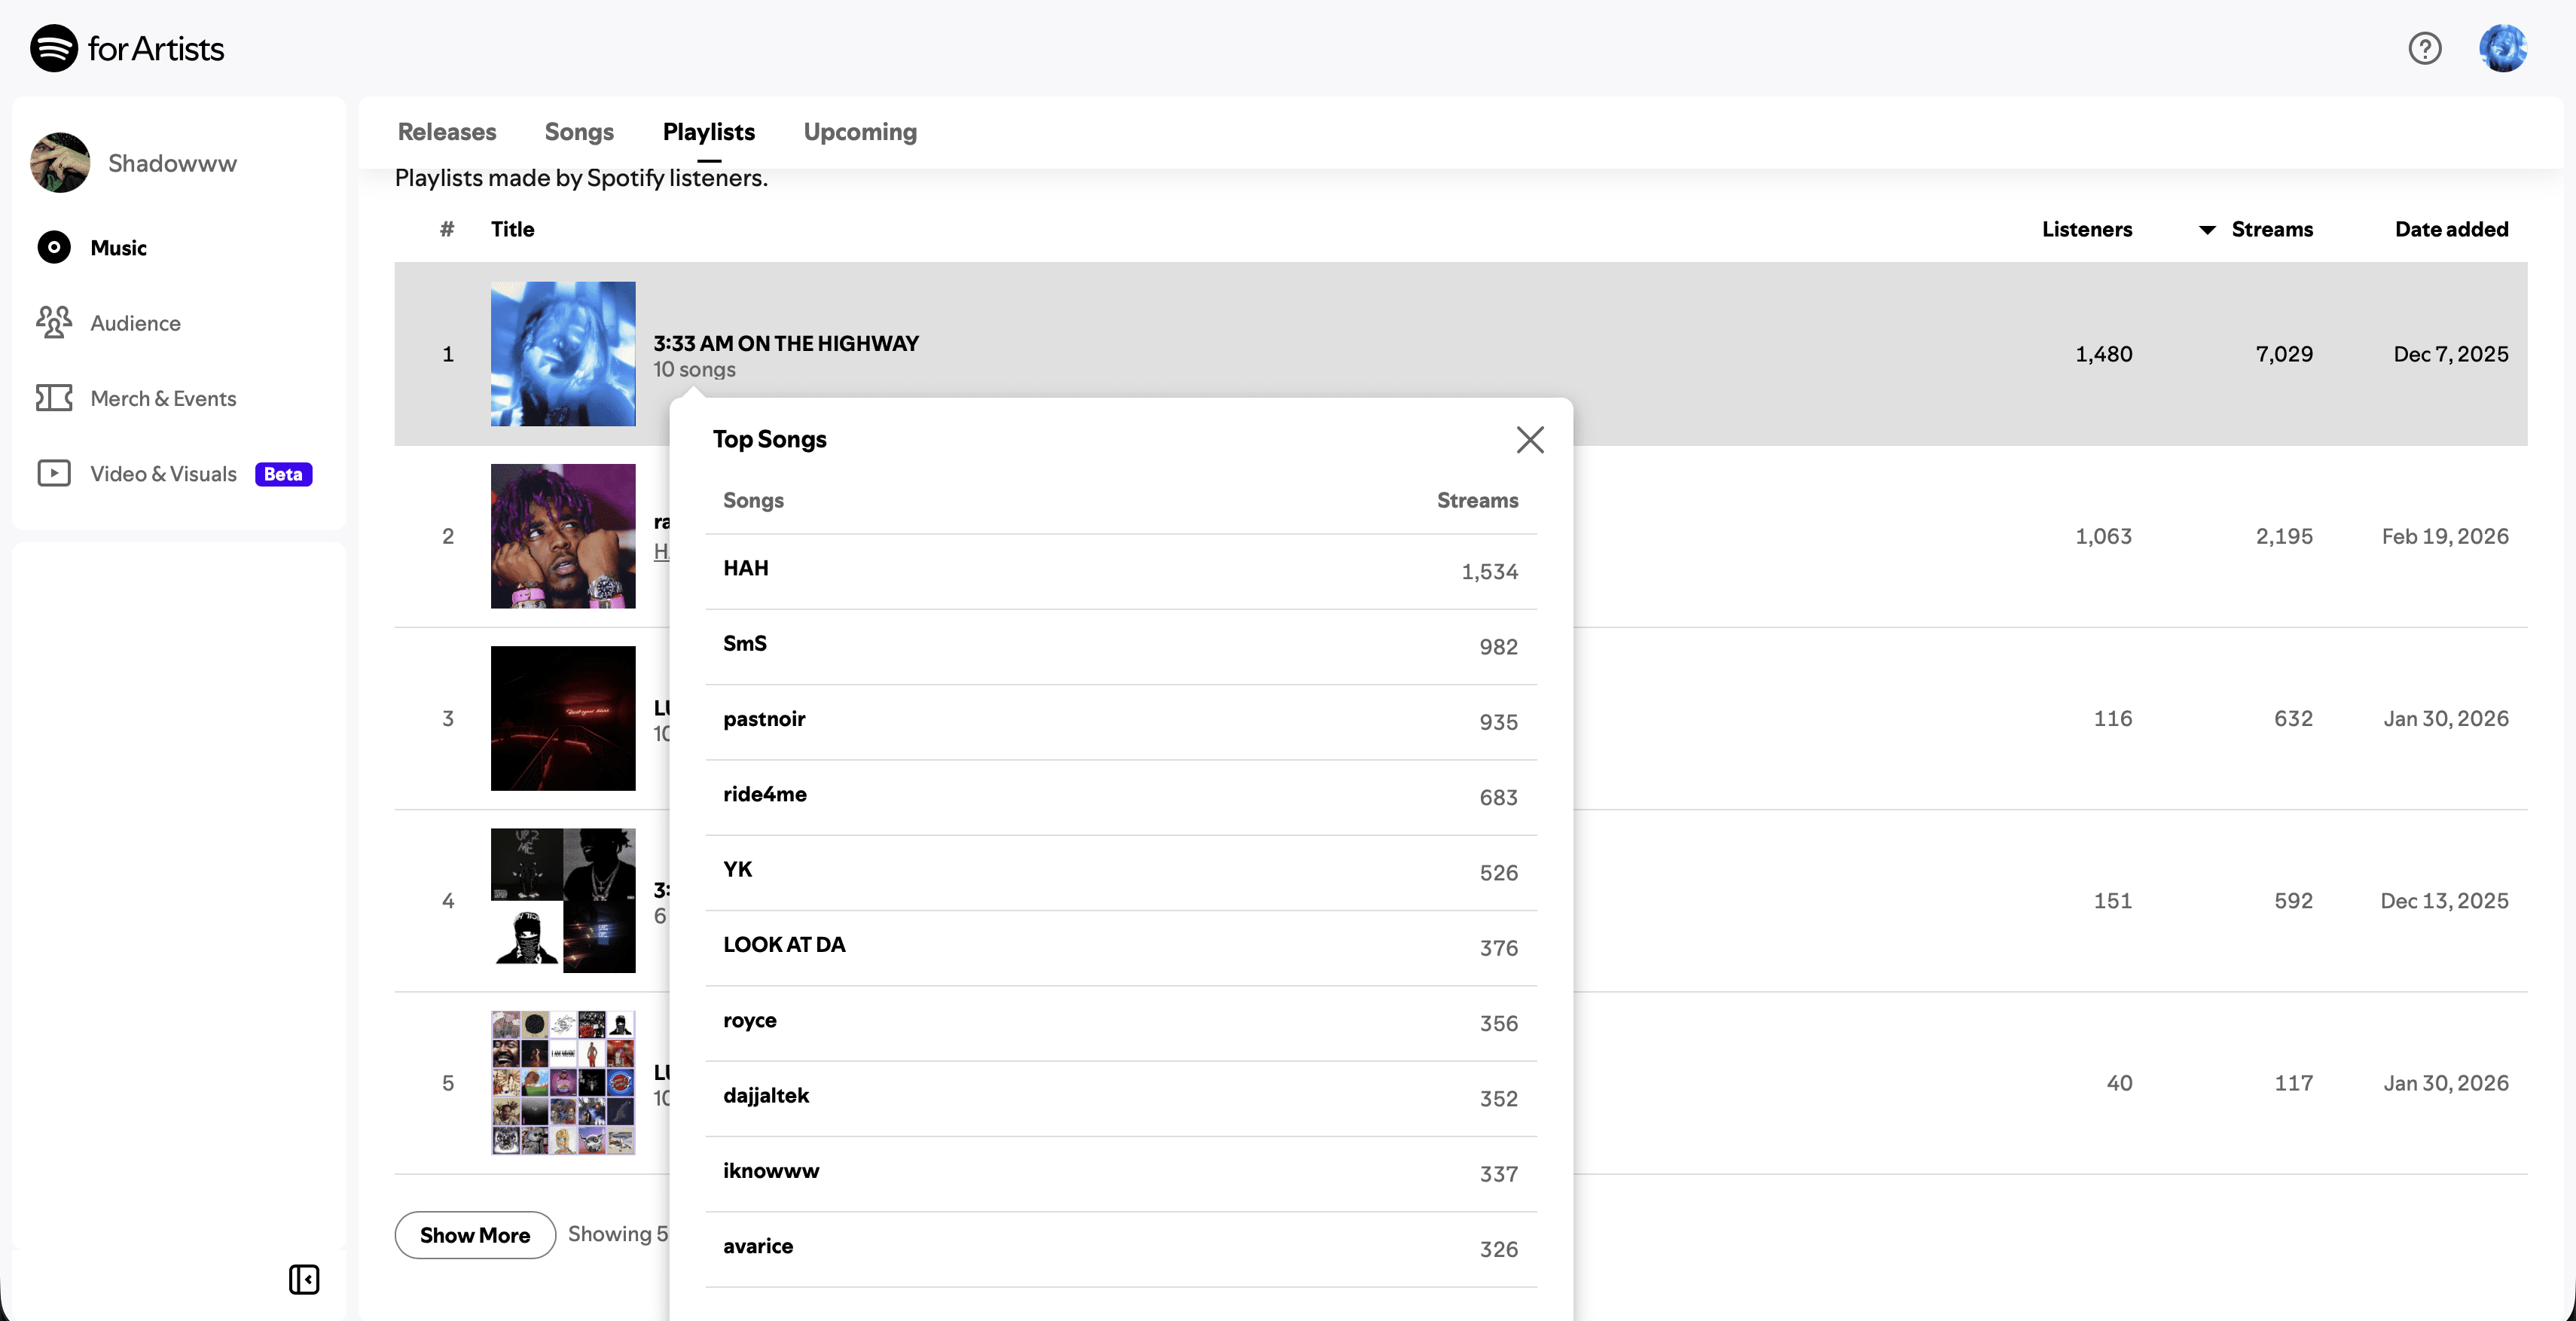Open Video & Visuals play icon

pos(54,473)
